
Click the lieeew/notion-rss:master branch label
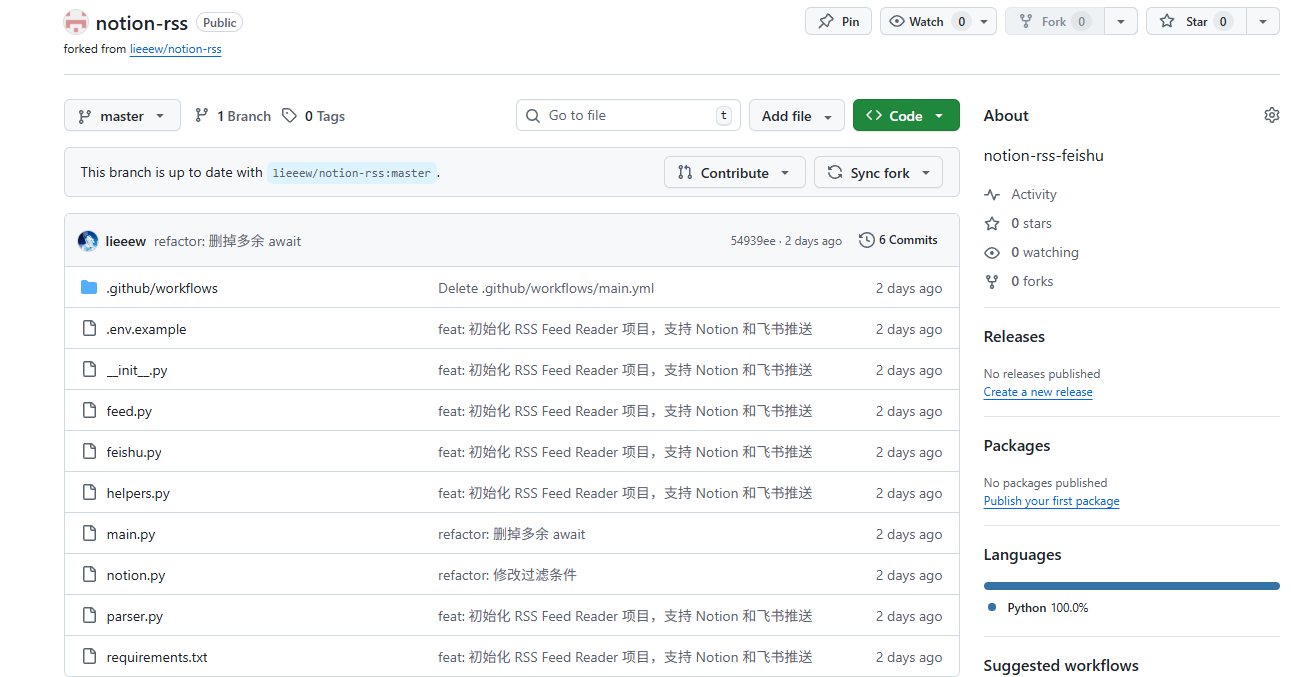point(351,173)
